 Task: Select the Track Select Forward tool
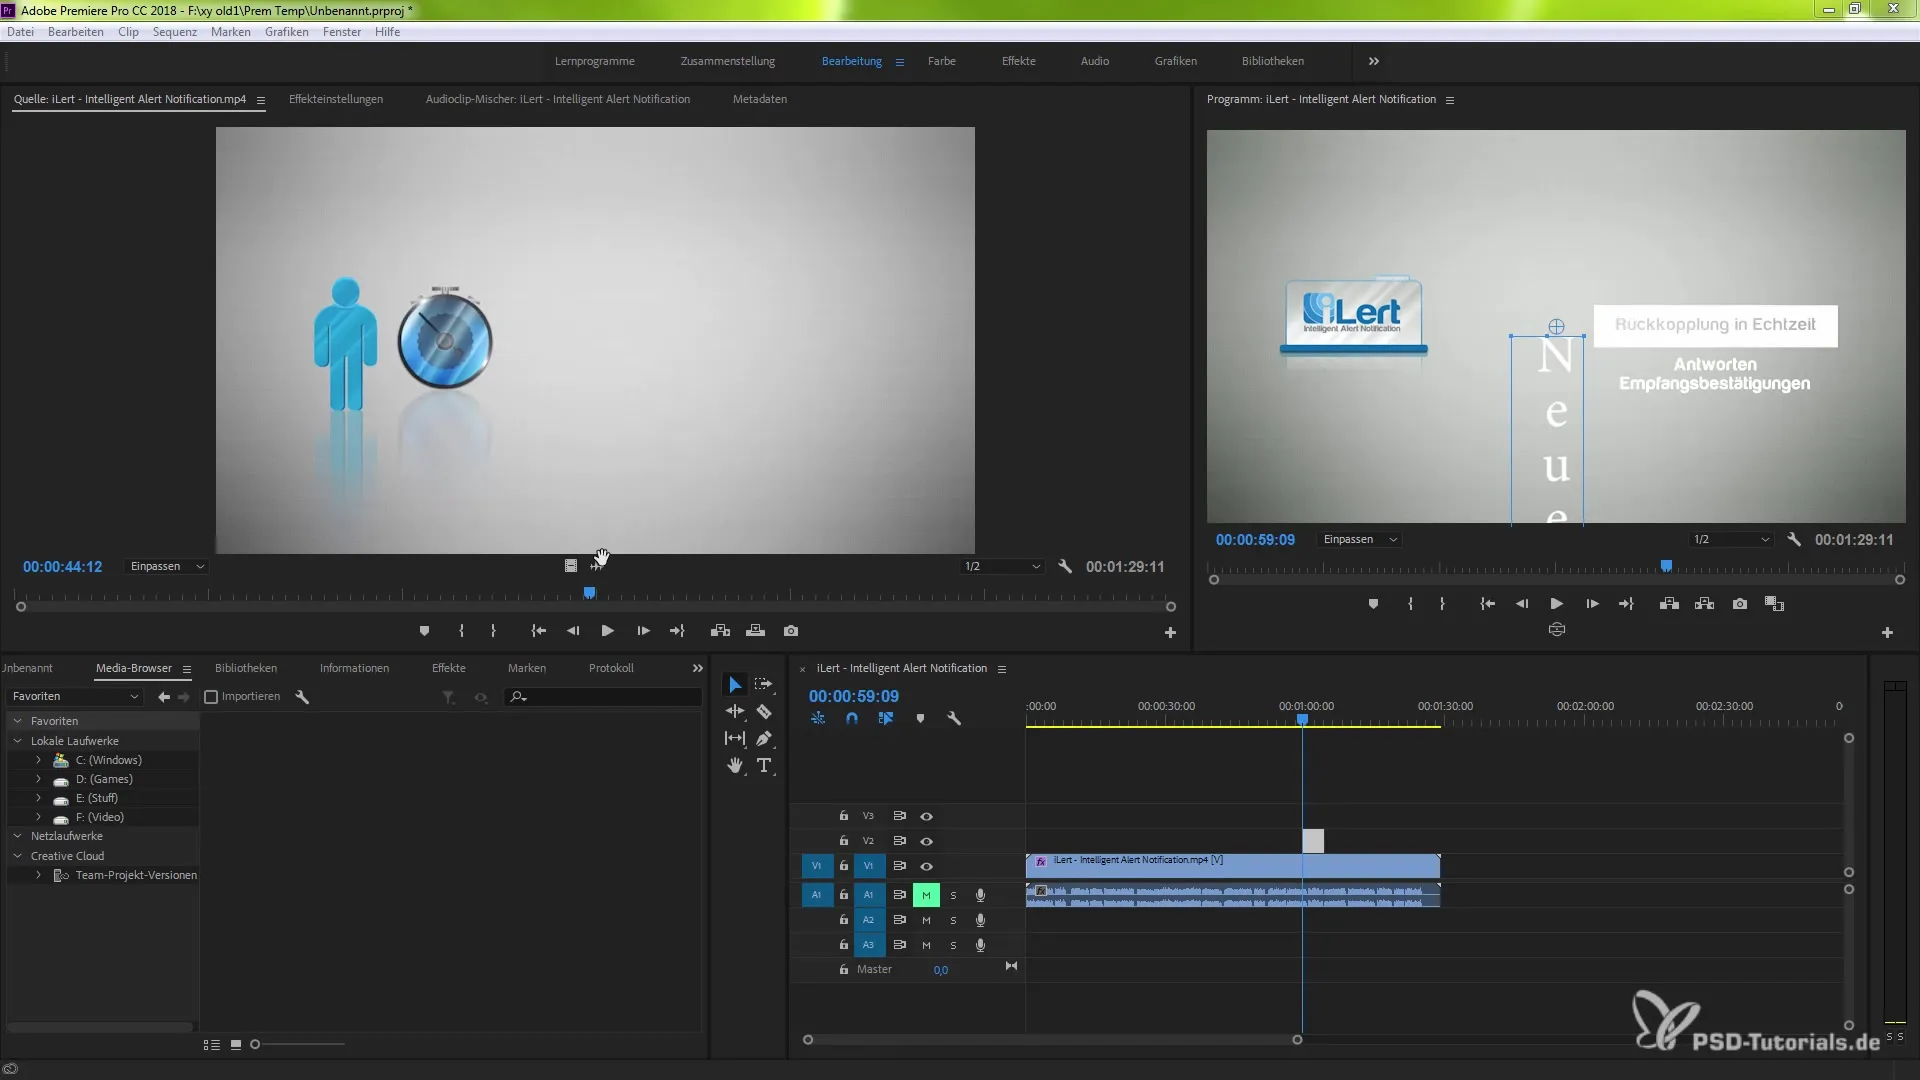[764, 685]
